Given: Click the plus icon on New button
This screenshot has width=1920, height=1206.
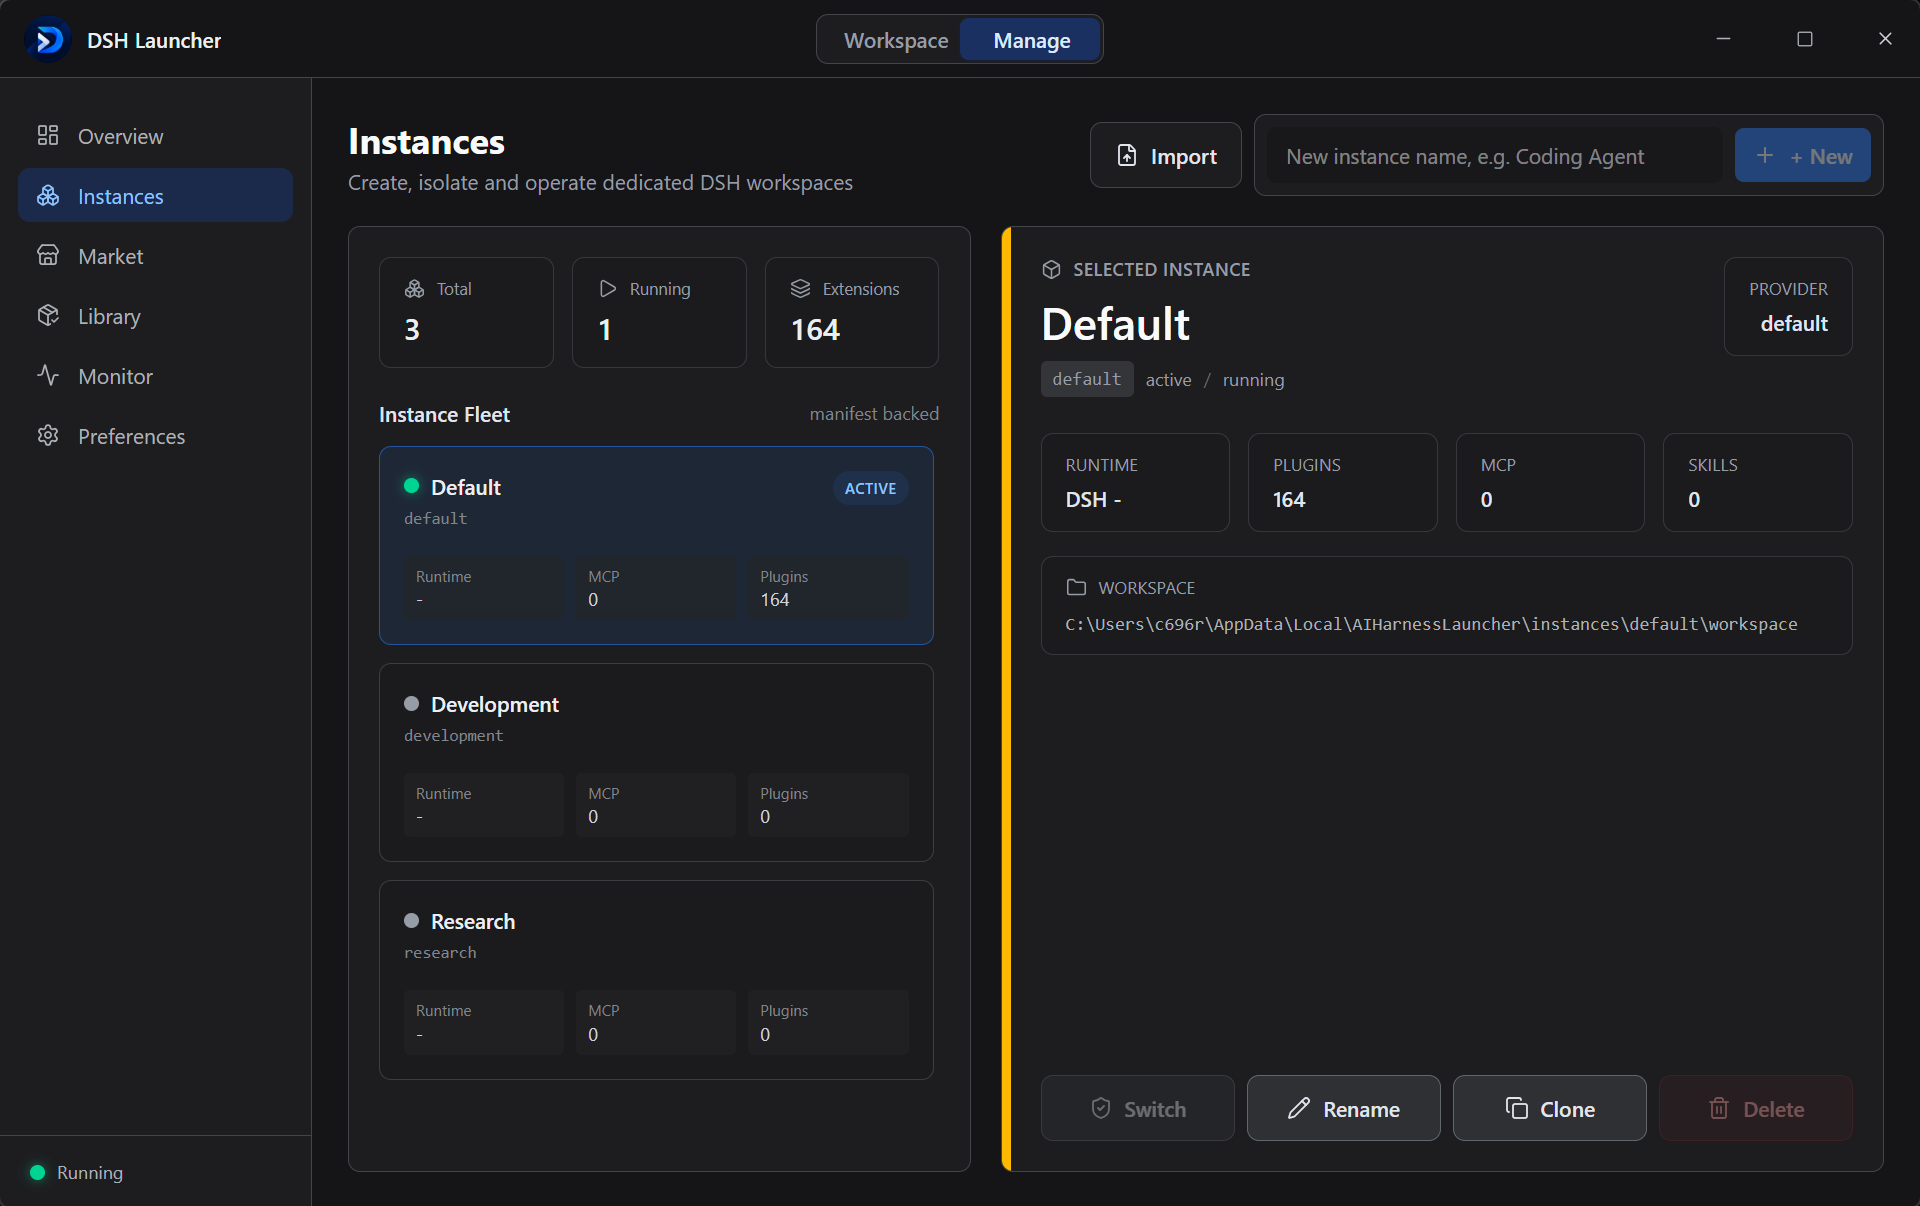Looking at the screenshot, I should click(1765, 156).
